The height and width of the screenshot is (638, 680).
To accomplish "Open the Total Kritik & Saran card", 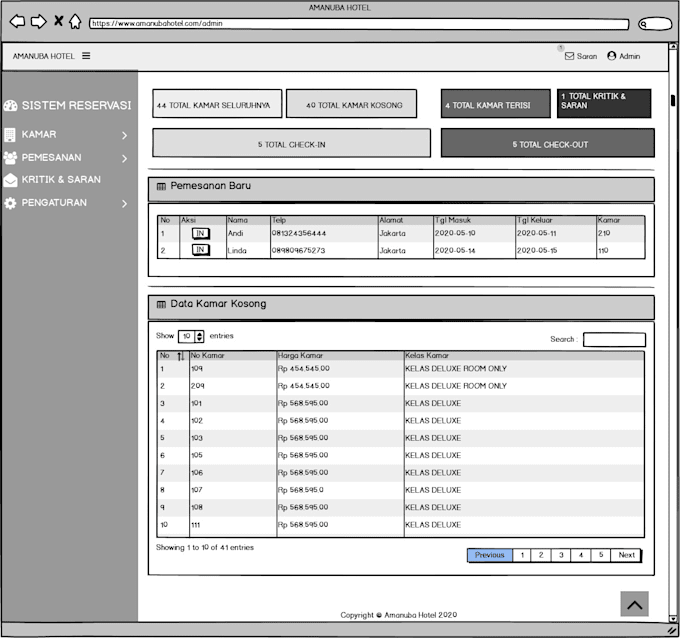I will click(x=604, y=104).
